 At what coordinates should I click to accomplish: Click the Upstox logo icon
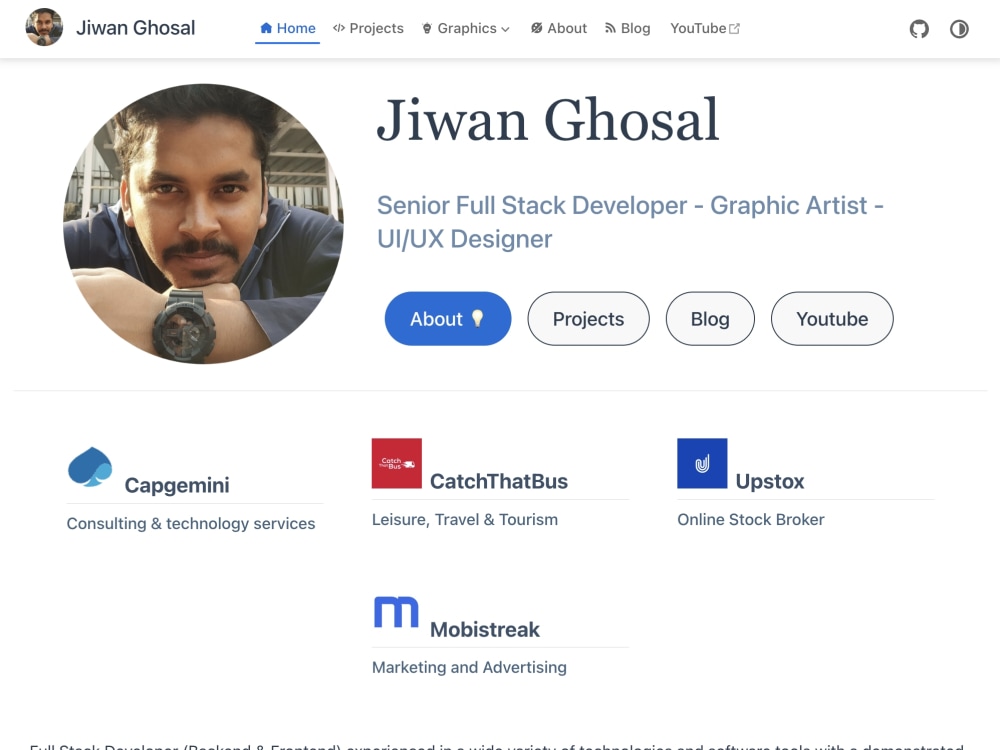tap(701, 463)
